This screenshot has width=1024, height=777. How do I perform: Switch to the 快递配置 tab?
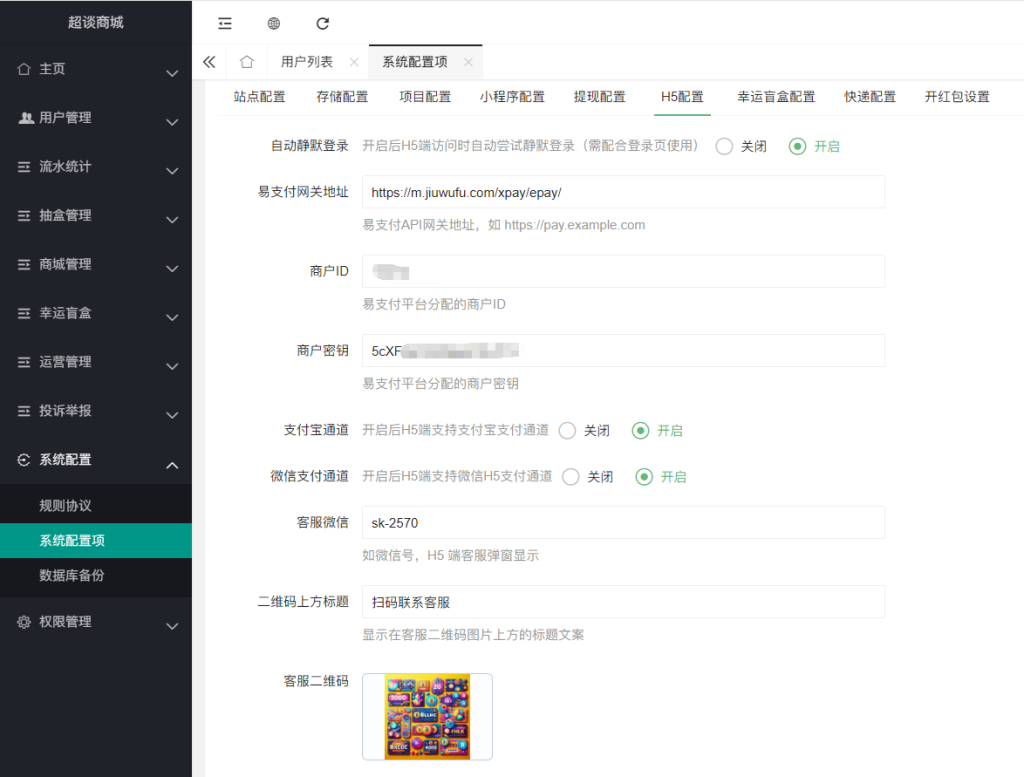[x=870, y=97]
